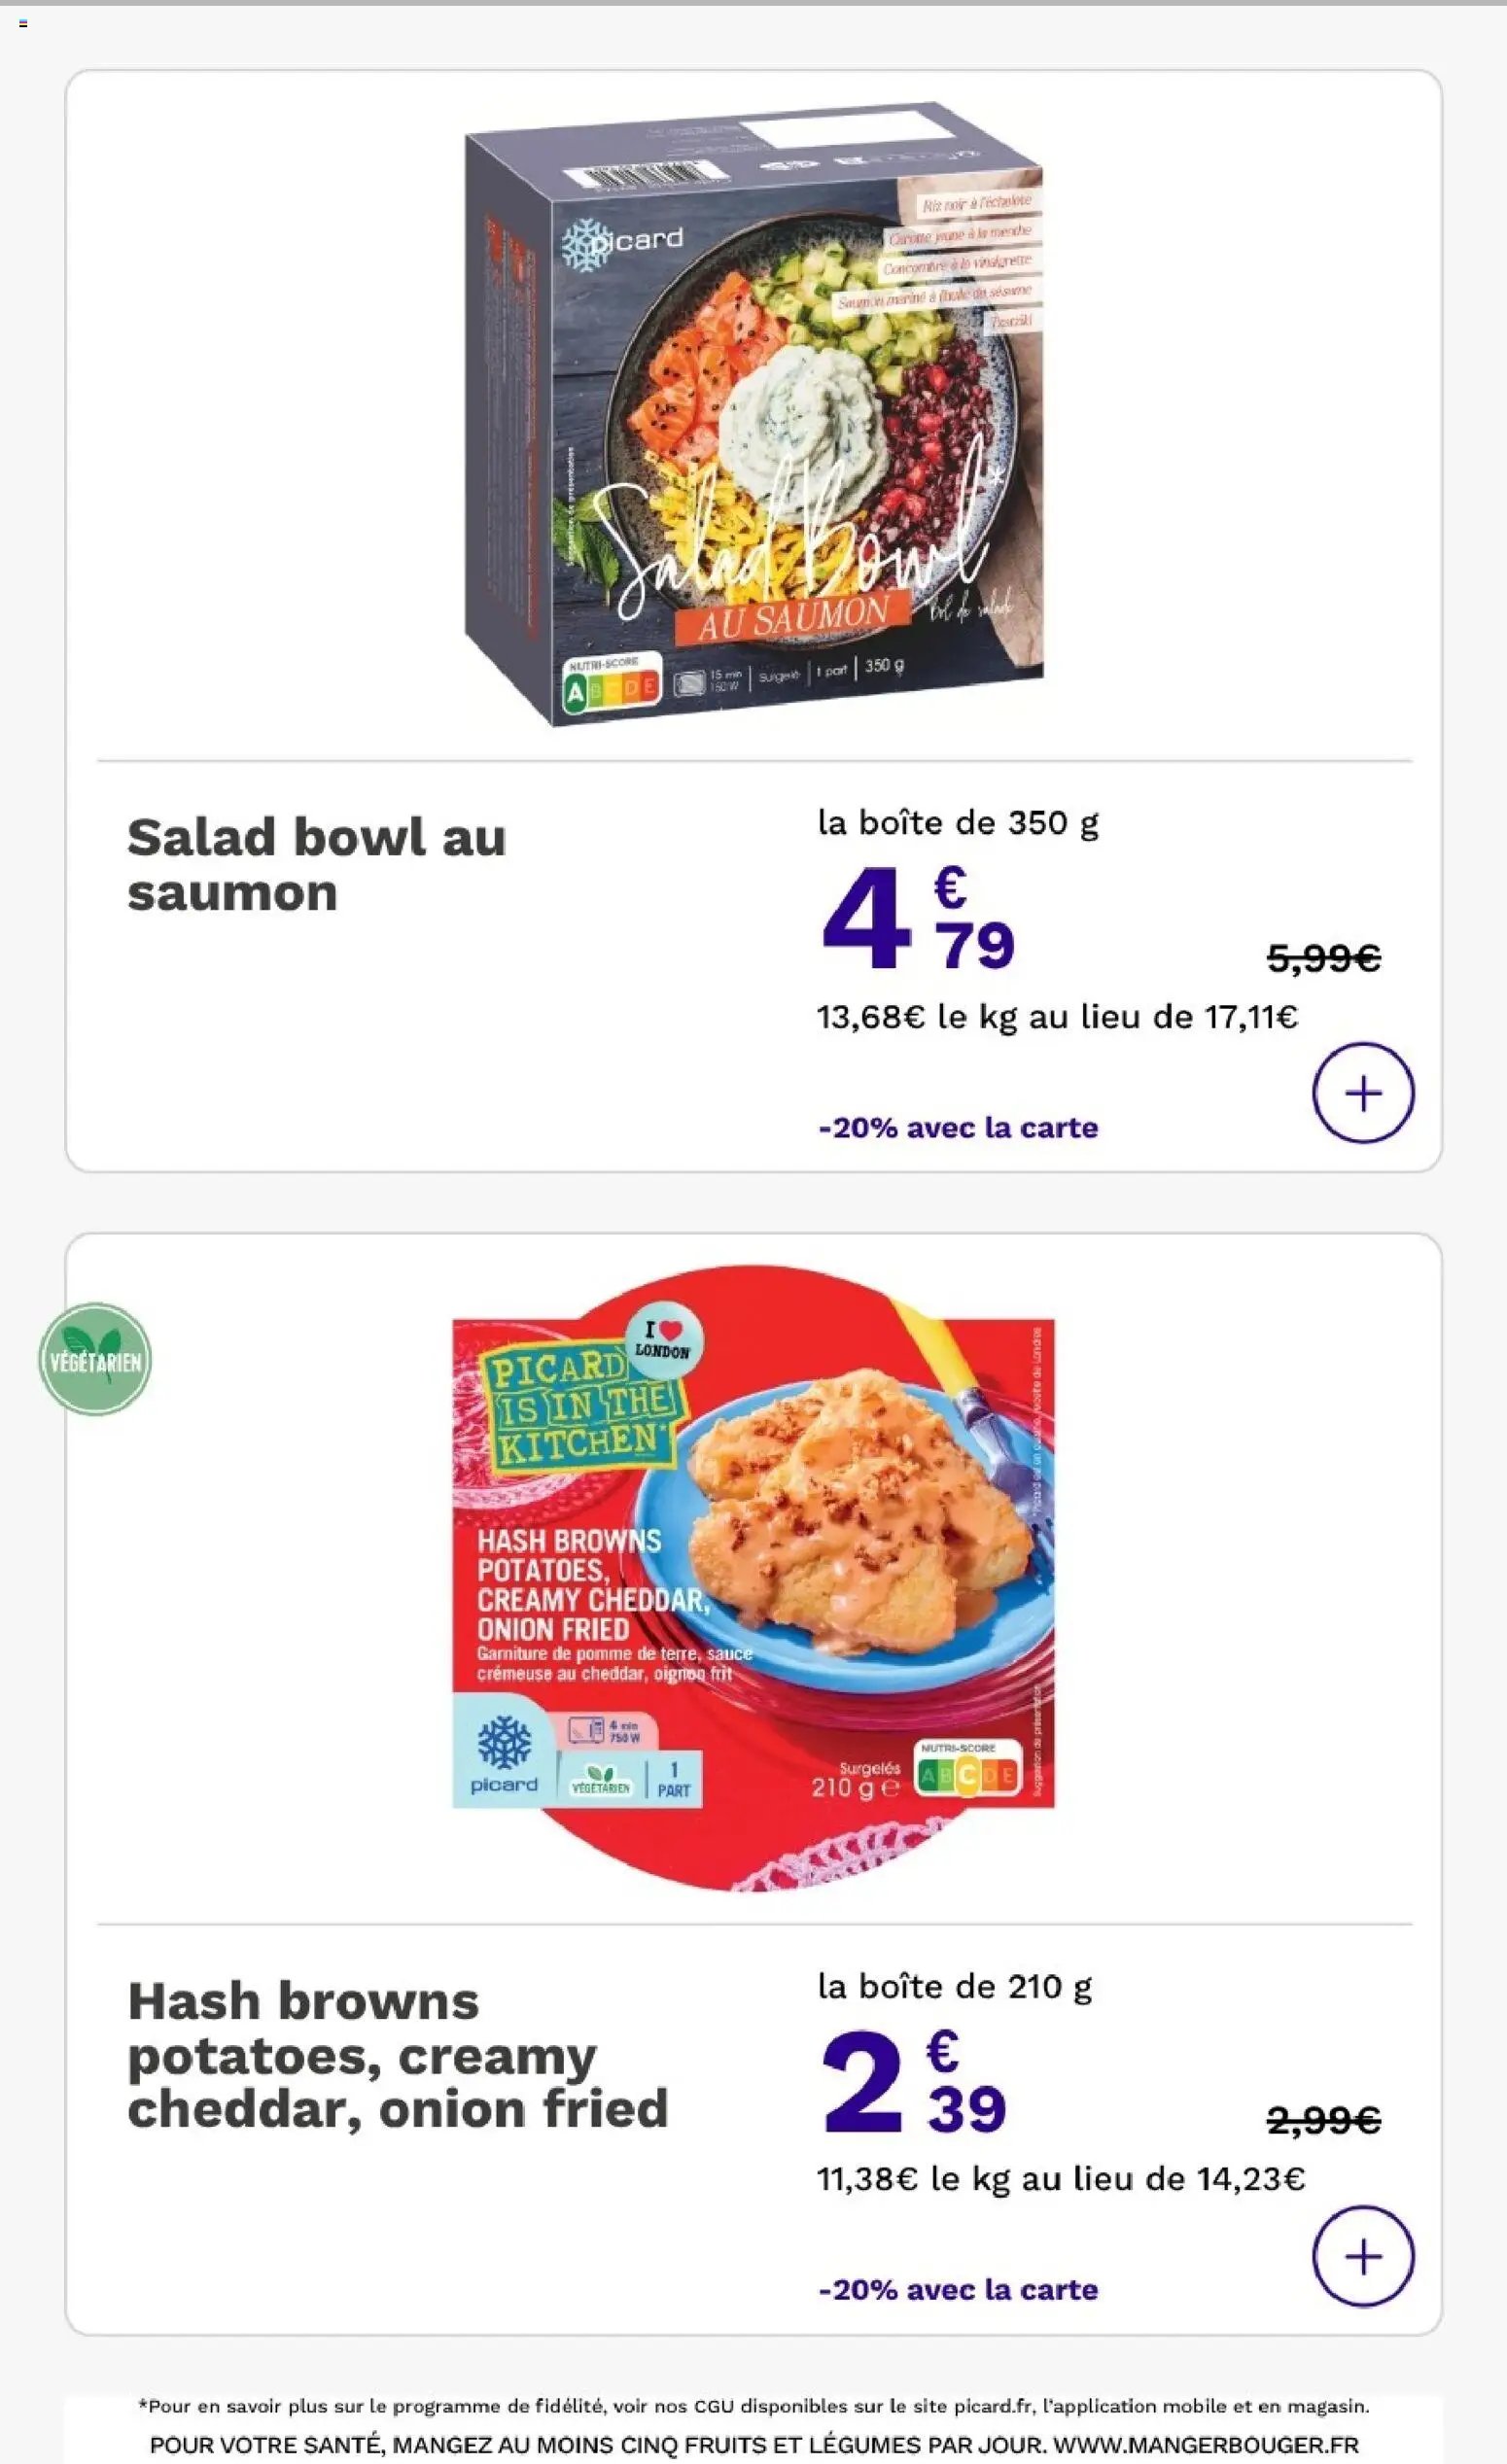Click Picard logo on salad bowl box

pos(622,242)
